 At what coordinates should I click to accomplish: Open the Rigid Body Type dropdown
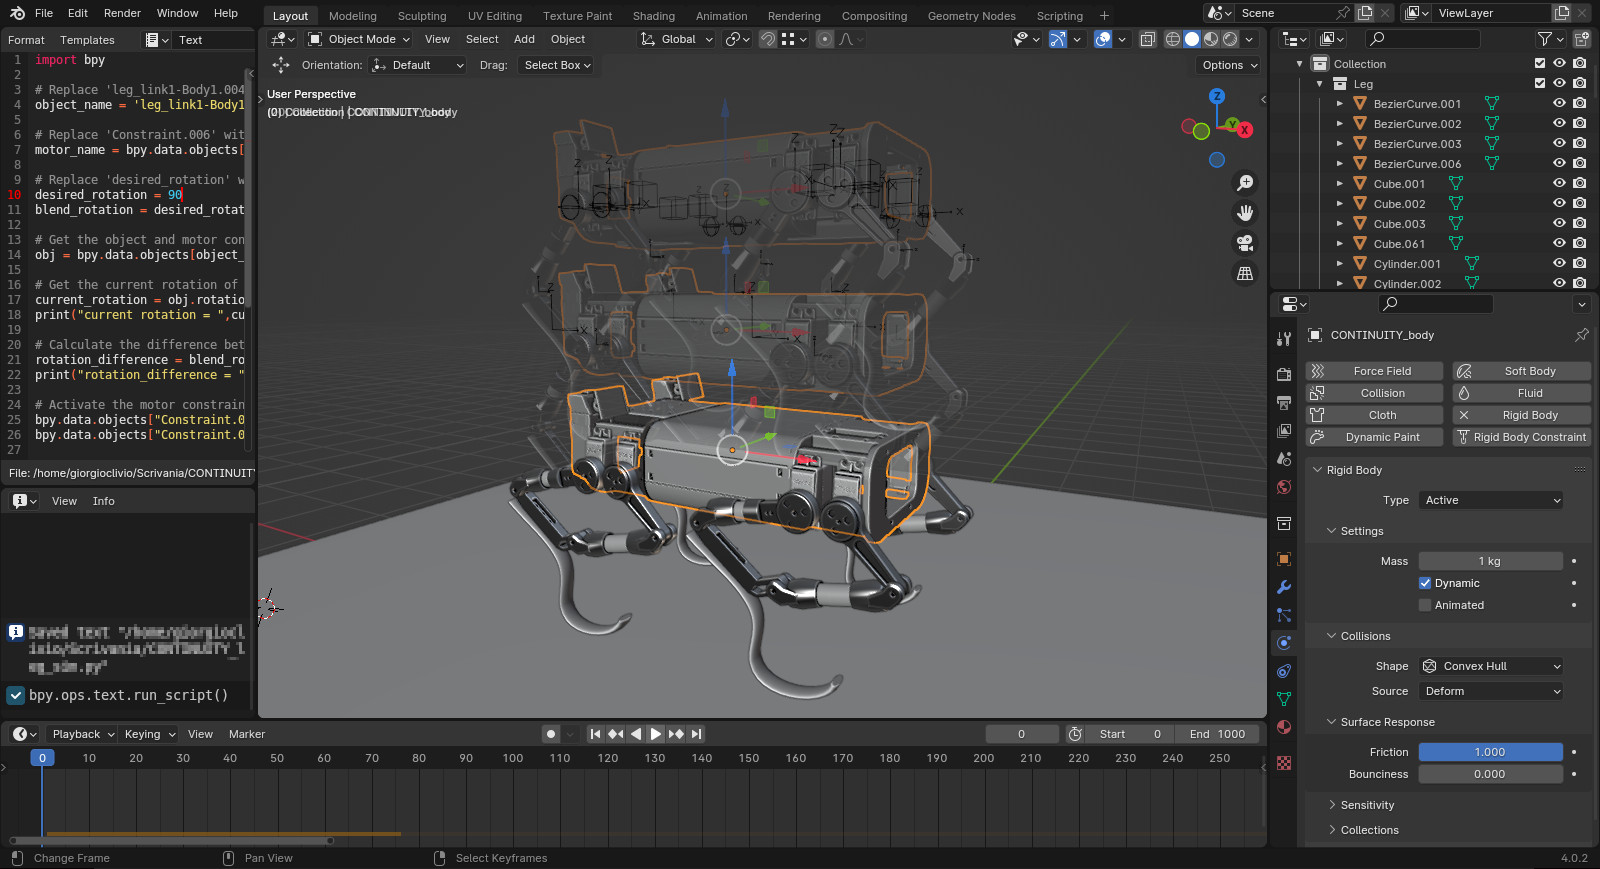[x=1490, y=500]
